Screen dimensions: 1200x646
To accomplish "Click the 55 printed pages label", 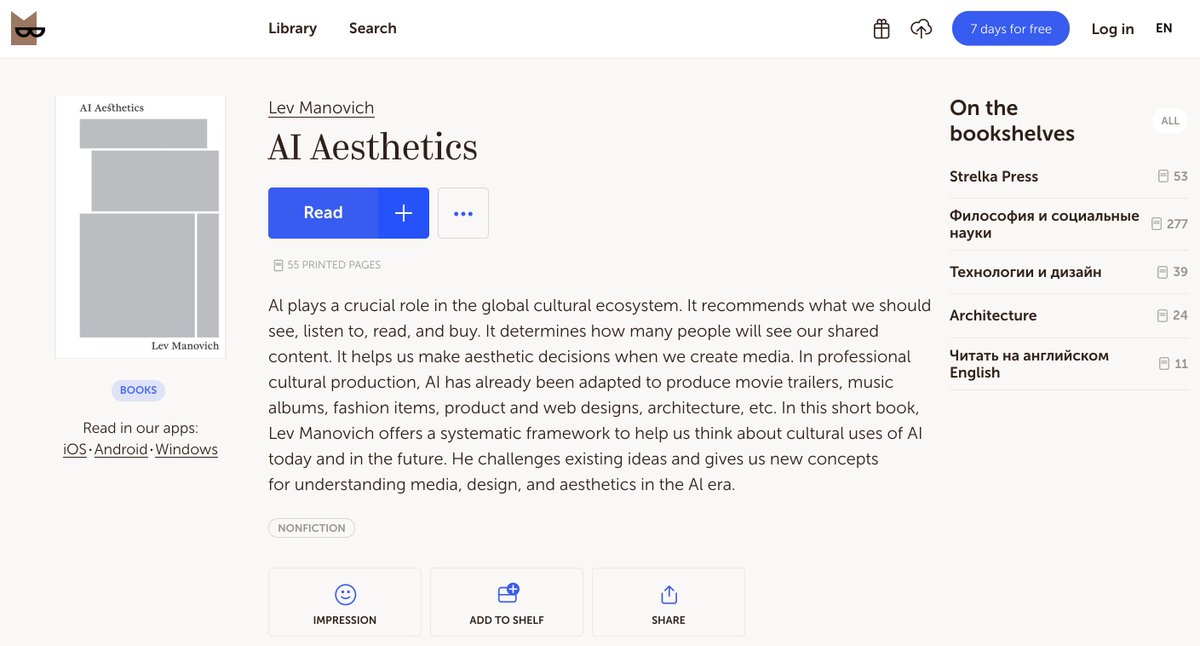I will 327,265.
